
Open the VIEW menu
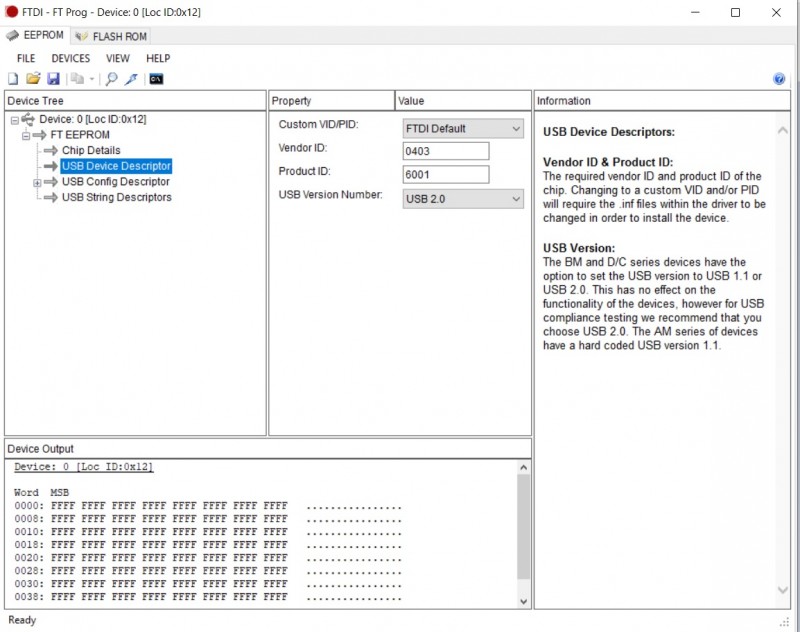coord(118,58)
